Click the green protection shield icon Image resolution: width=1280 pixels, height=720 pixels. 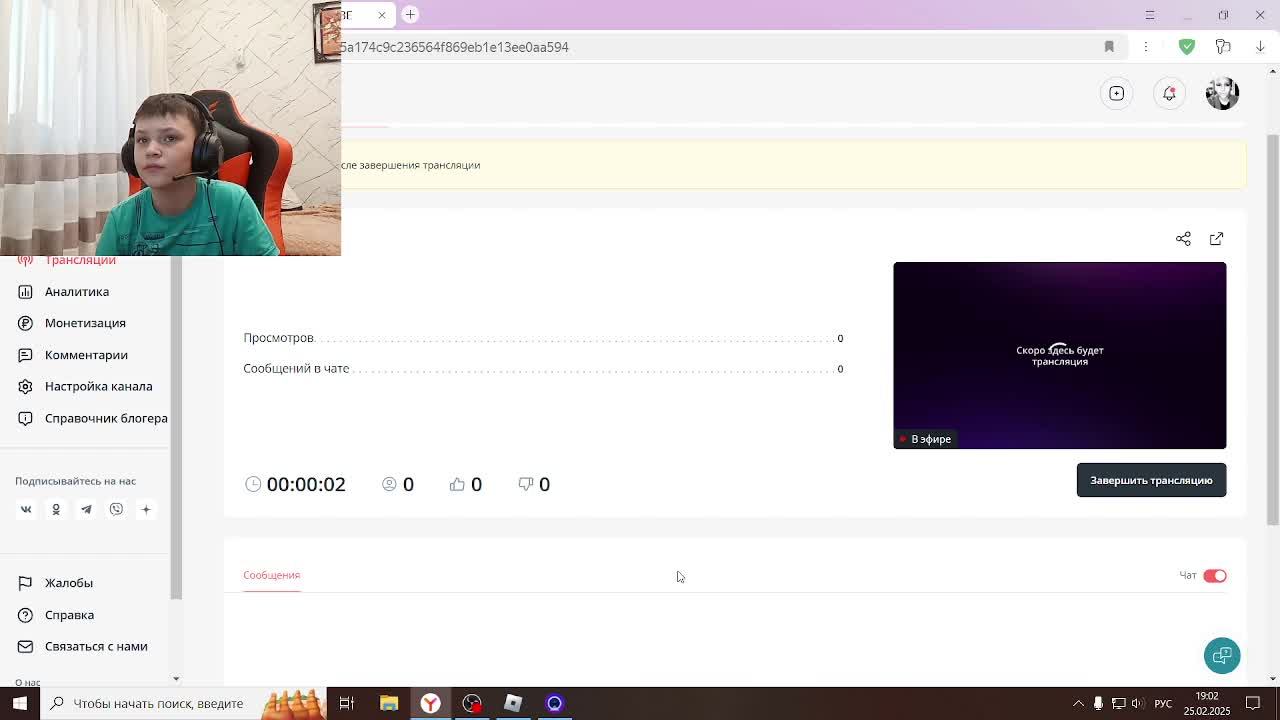(x=1187, y=47)
